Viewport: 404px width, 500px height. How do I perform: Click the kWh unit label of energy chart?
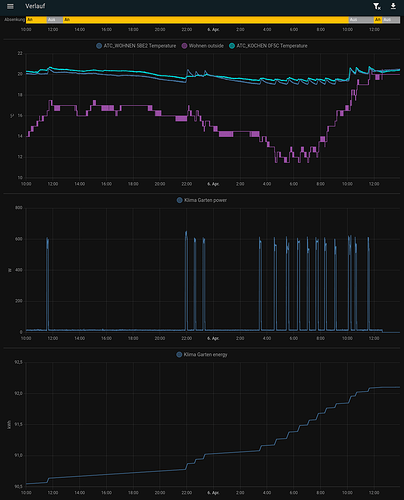pyautogui.click(x=9, y=424)
